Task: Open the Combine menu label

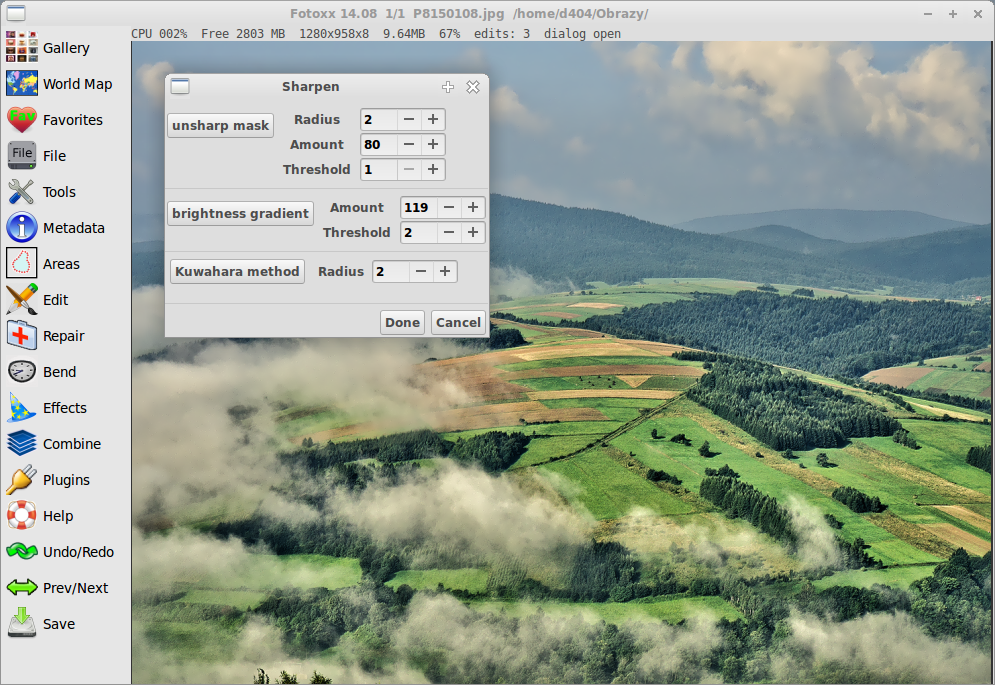Action: click(72, 444)
